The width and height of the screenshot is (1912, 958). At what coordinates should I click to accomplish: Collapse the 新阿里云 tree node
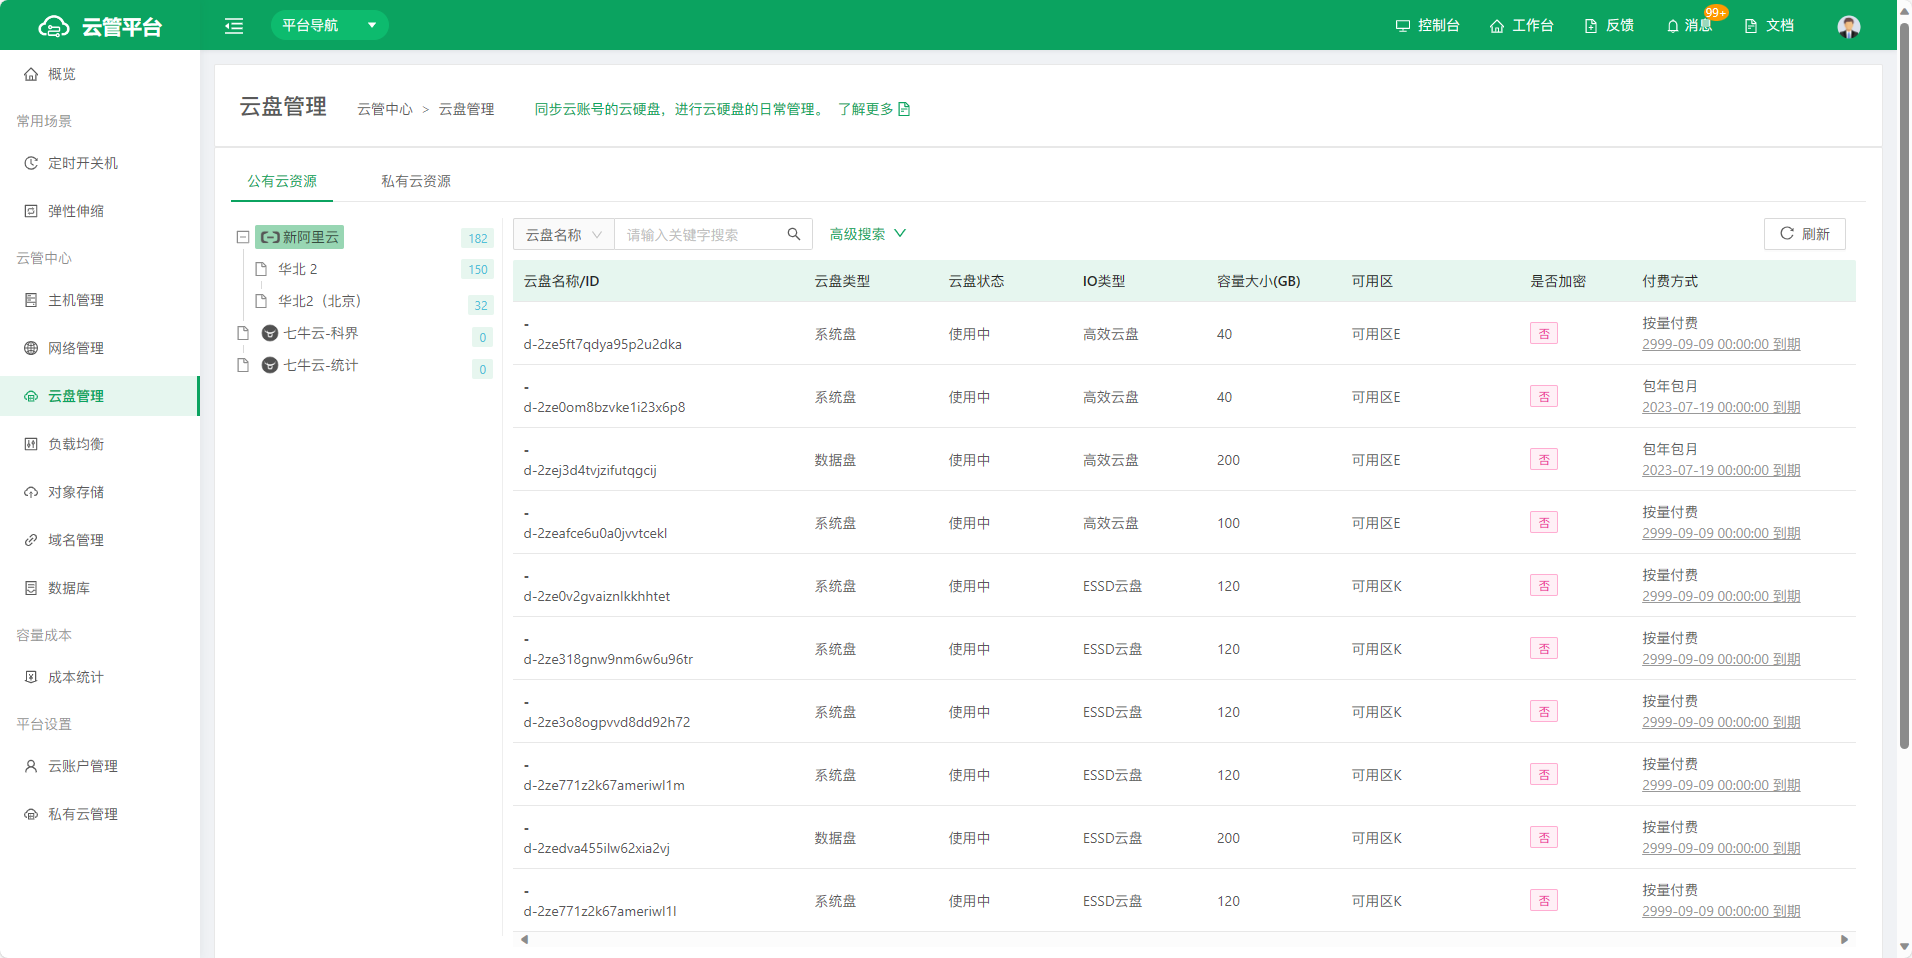[242, 237]
